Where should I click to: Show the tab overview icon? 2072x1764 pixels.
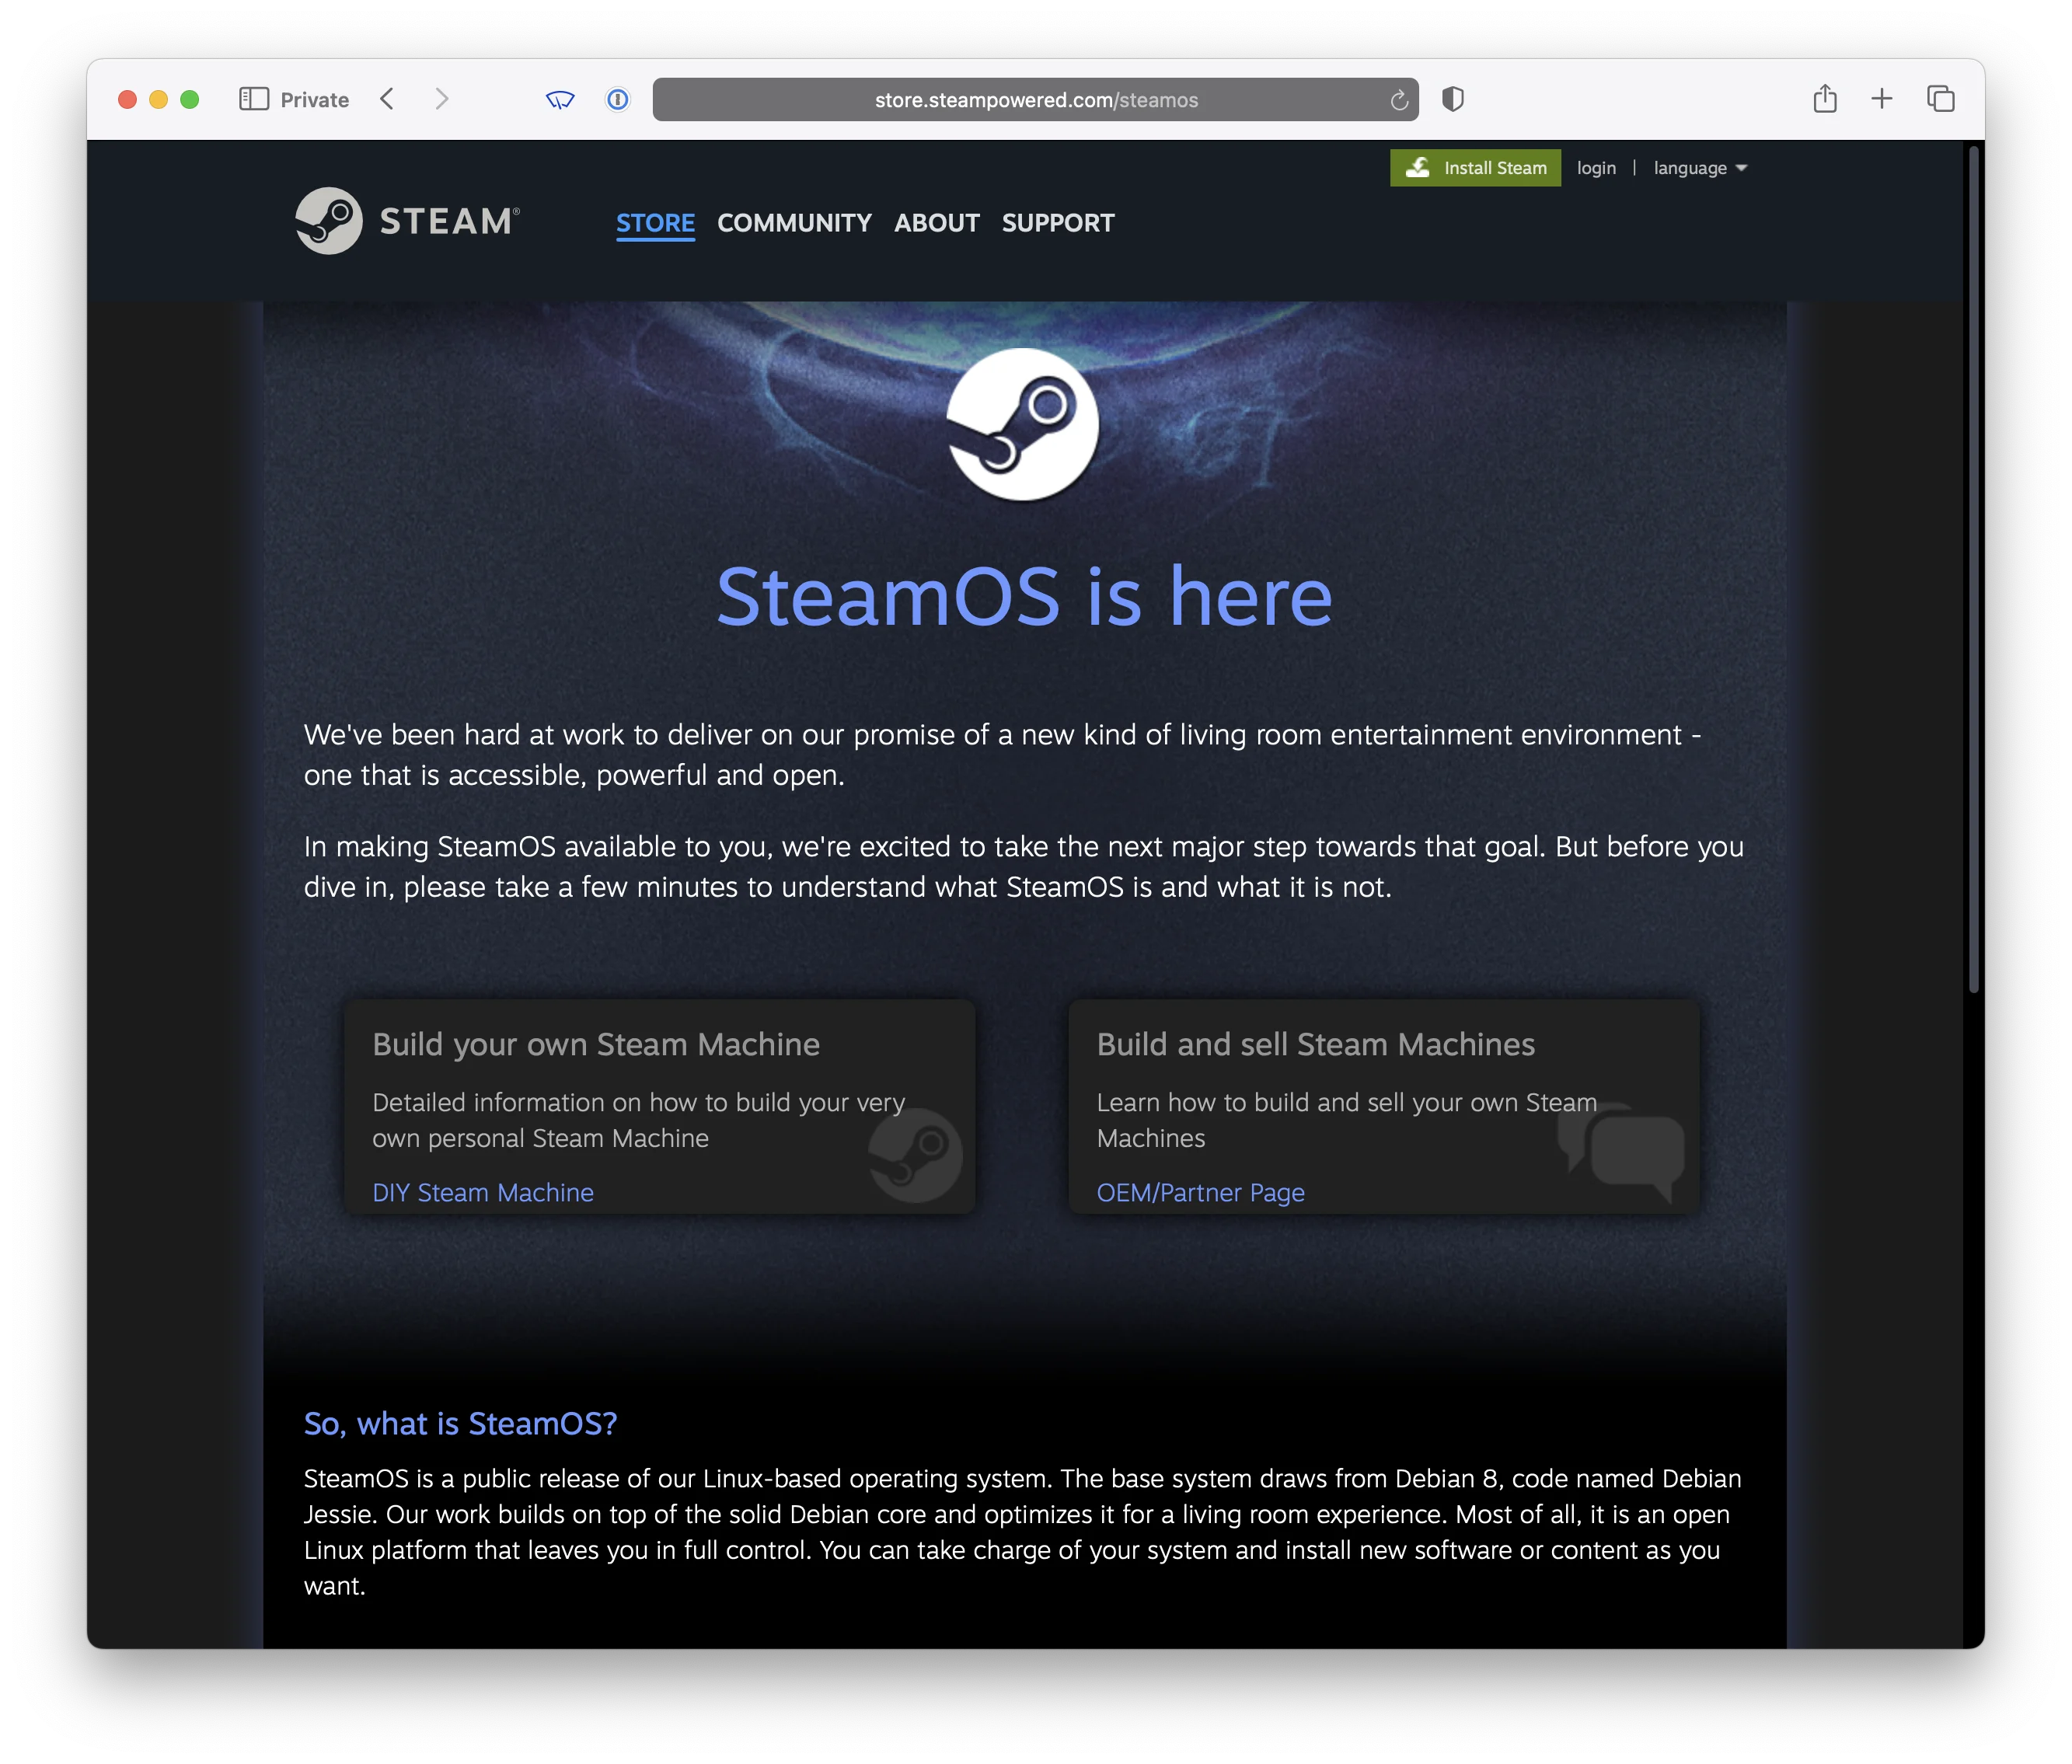tap(1941, 99)
